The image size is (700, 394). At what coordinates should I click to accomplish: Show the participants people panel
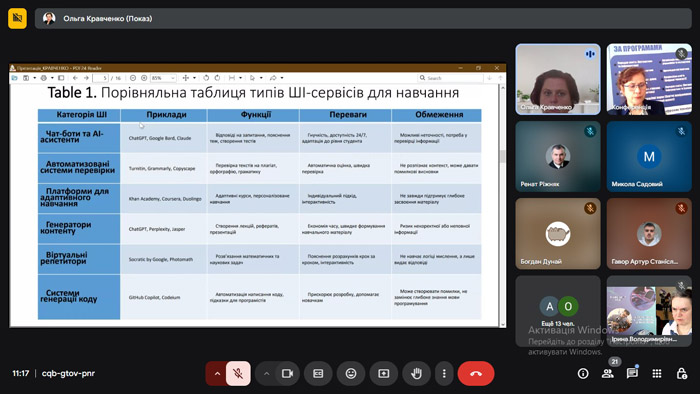click(608, 373)
